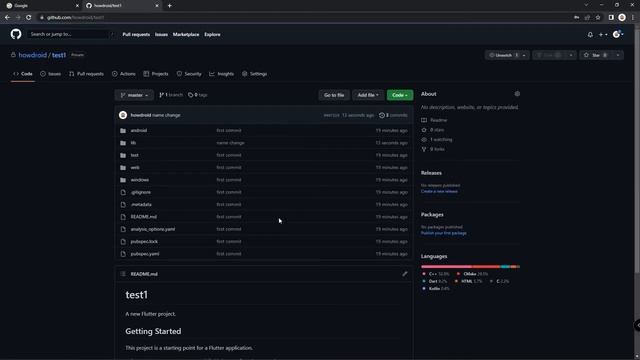
Task: Expand the Star lists dropdown arrow
Action: [x=618, y=55]
